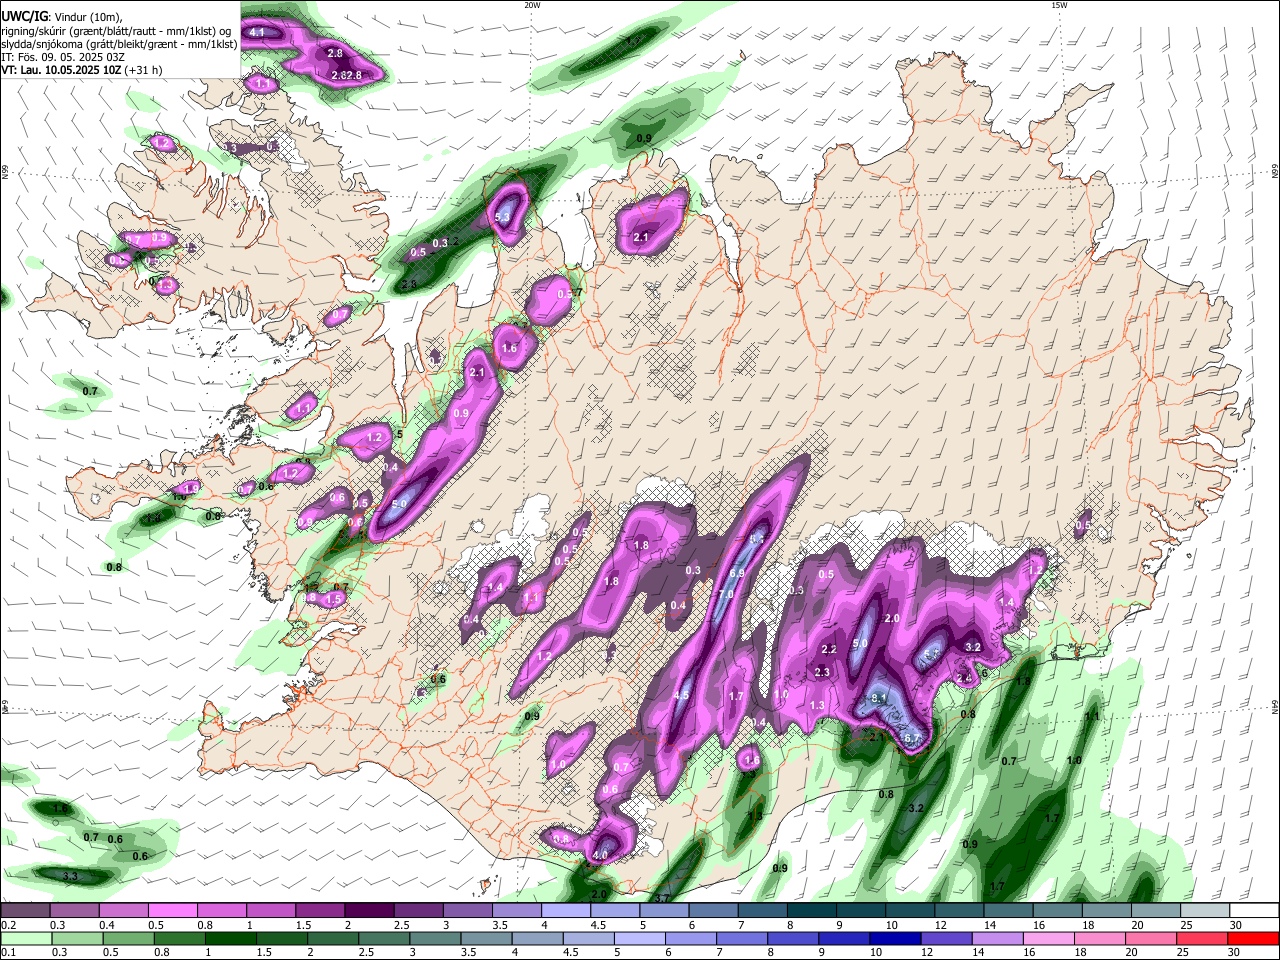Screen dimensions: 1280x960
Task: Click the 7.0 precipitation value
Action: pos(726,594)
